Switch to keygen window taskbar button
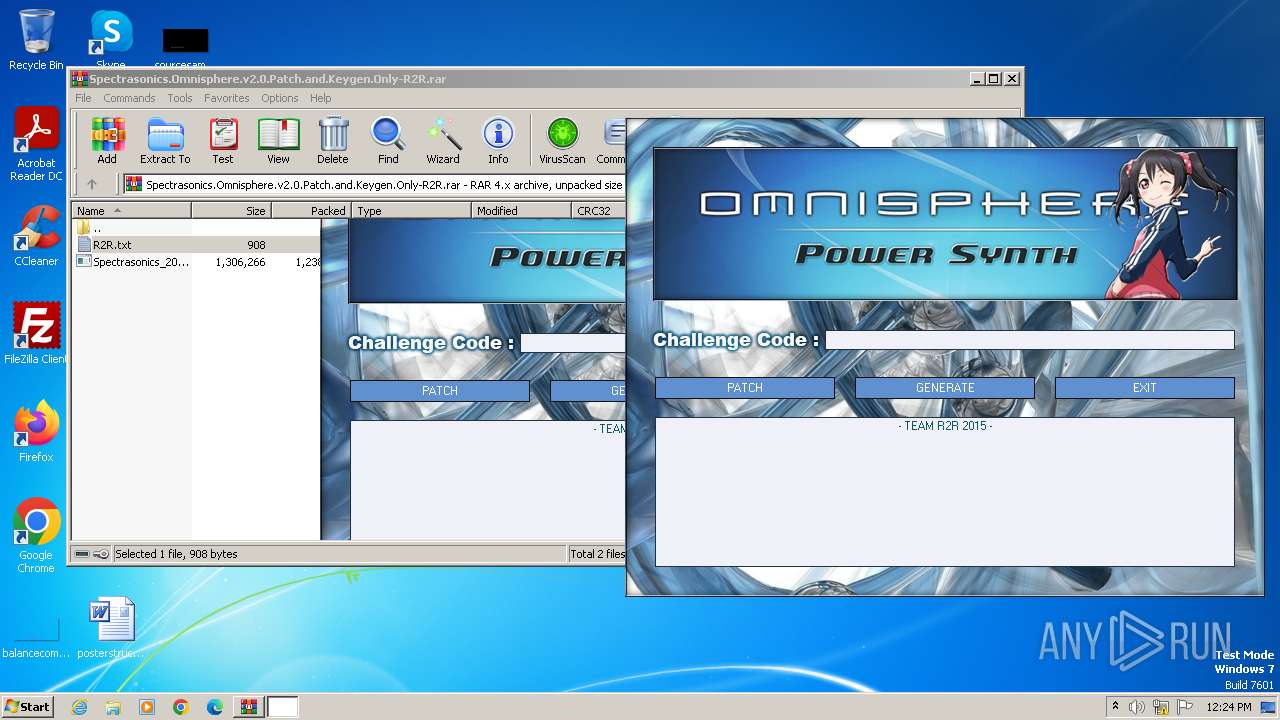The image size is (1280, 720). click(283, 707)
